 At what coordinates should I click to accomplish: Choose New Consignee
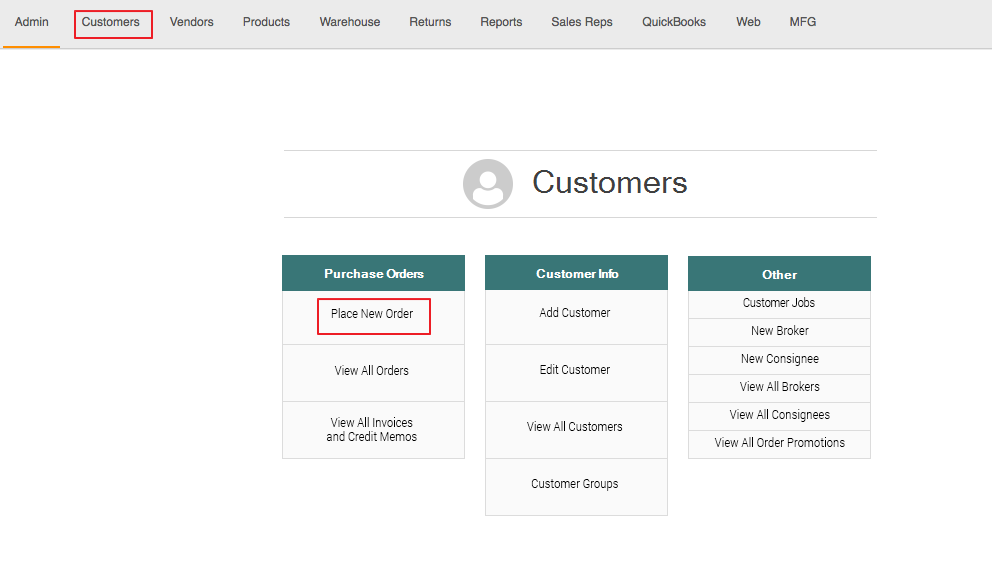tap(779, 359)
